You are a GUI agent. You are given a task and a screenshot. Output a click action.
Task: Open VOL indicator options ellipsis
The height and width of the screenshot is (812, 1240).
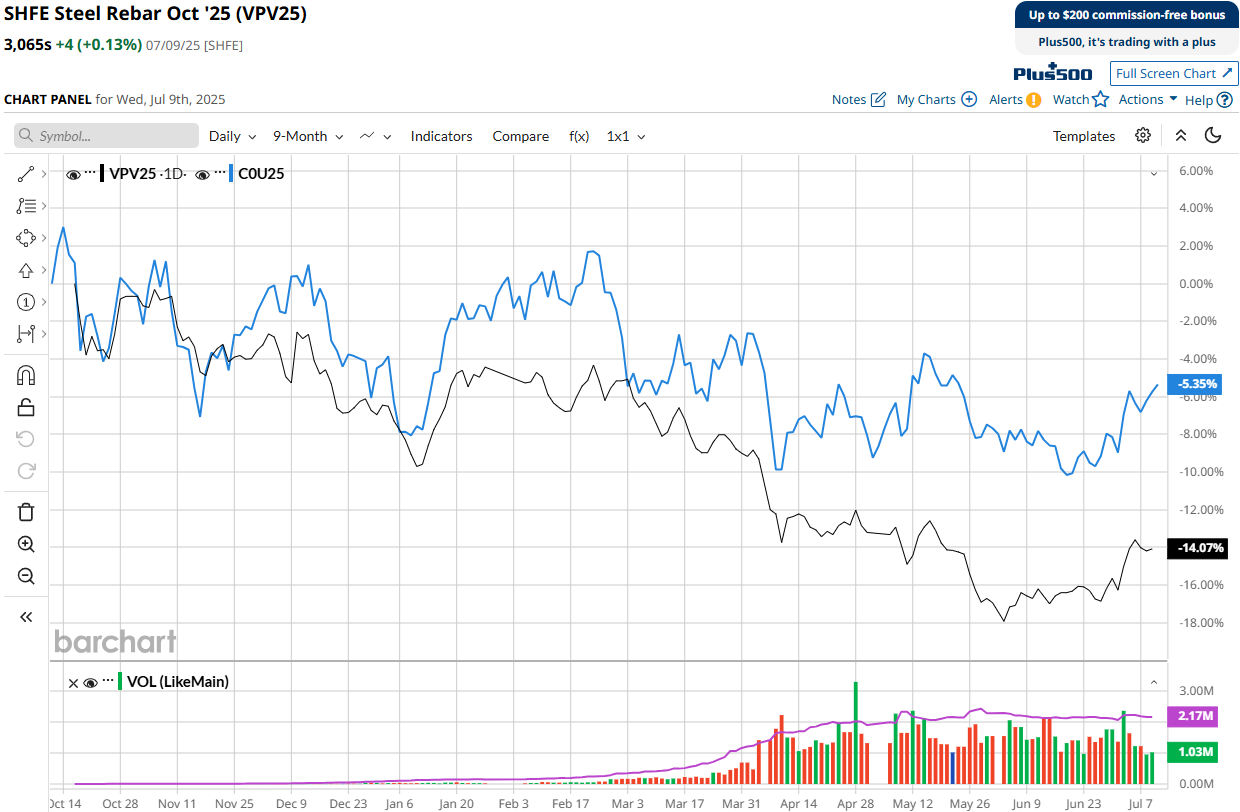pos(108,681)
